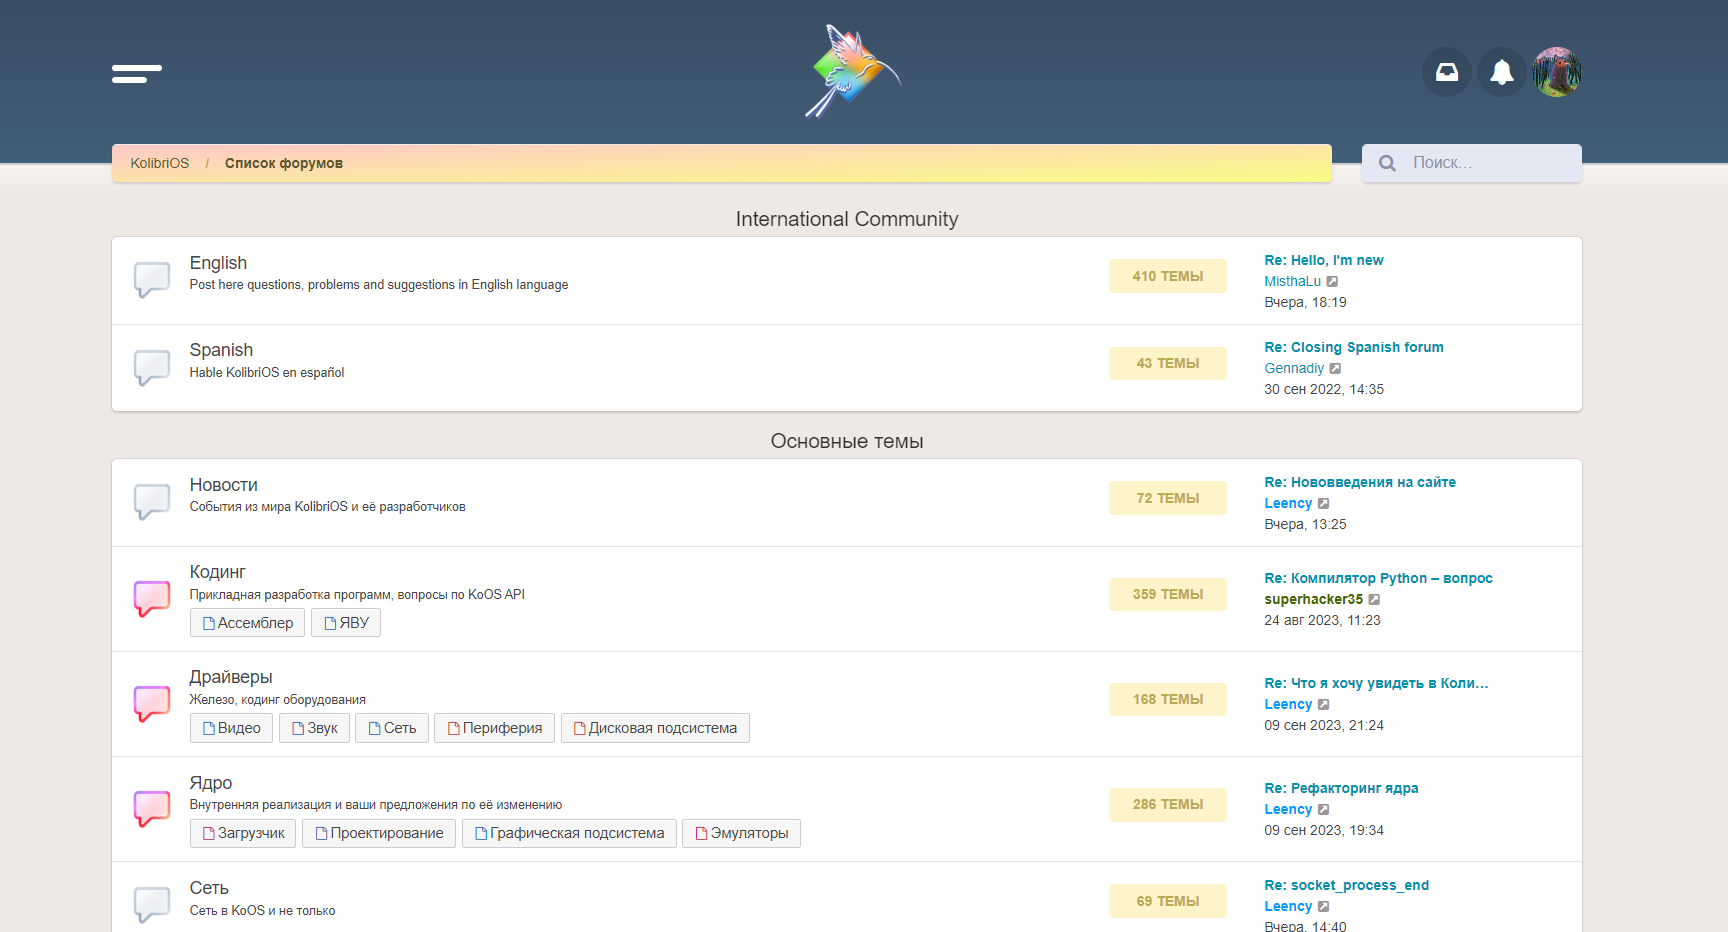Click the search magnifier icon

tap(1387, 163)
